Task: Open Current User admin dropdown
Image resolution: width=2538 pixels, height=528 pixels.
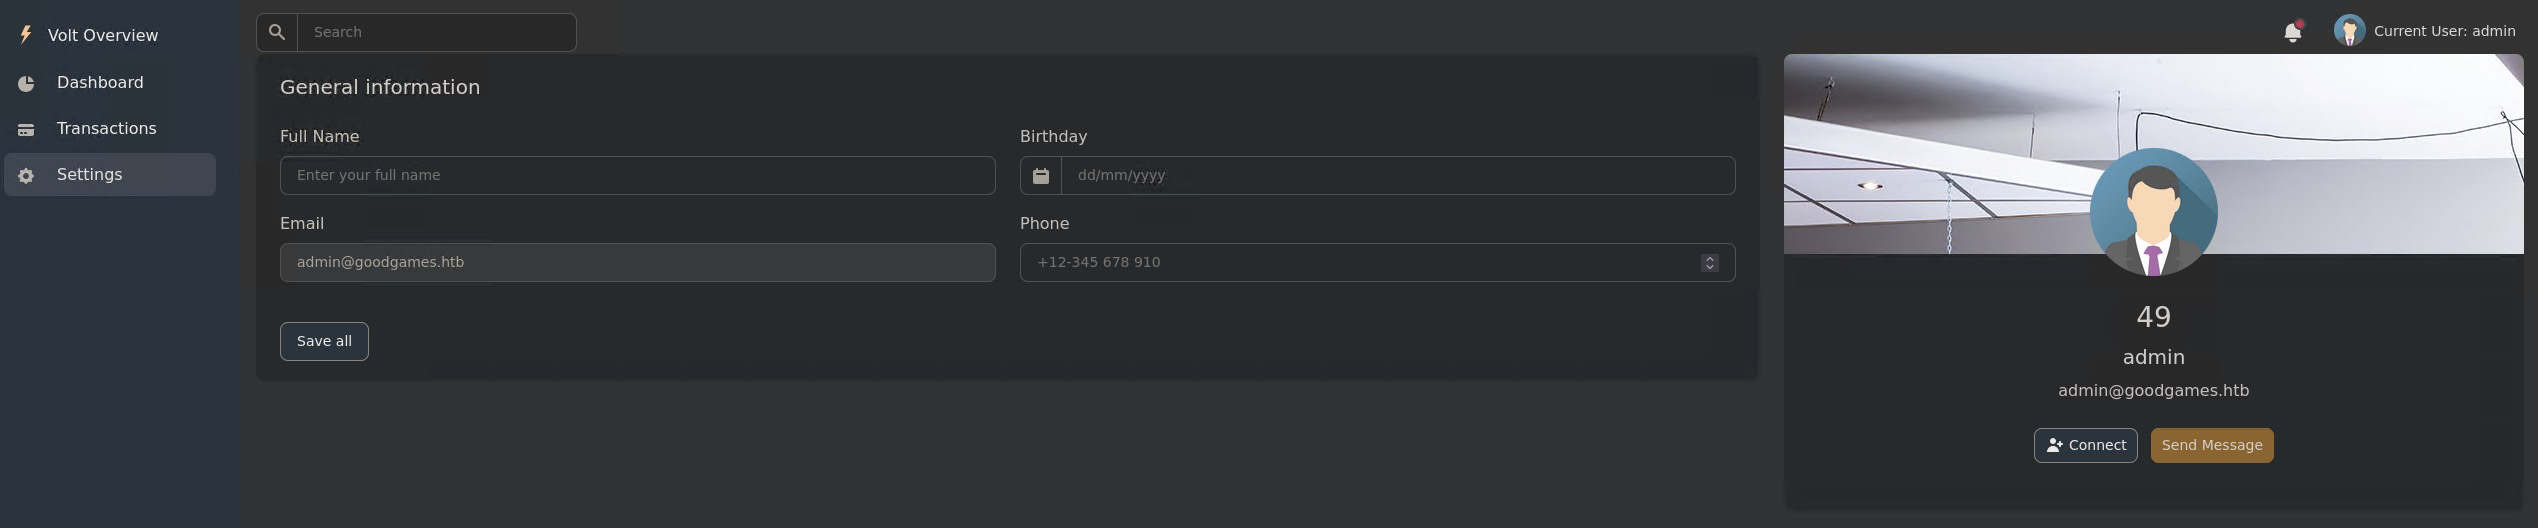Action: click(2444, 31)
